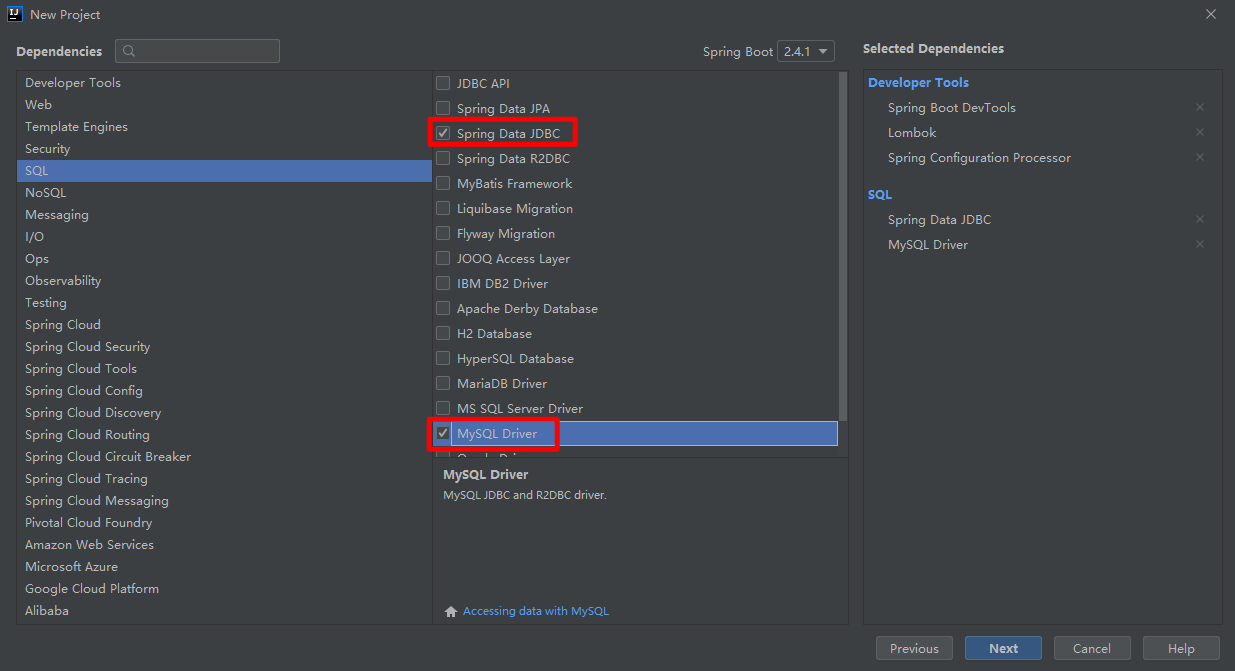The height and width of the screenshot is (671, 1235).
Task: Enable HyperSQL Database checkbox
Action: (x=443, y=358)
